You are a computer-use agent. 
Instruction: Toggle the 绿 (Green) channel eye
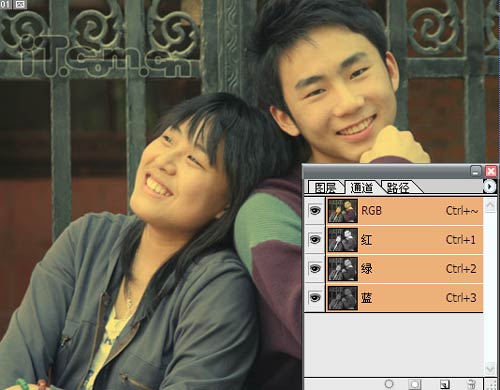315,269
